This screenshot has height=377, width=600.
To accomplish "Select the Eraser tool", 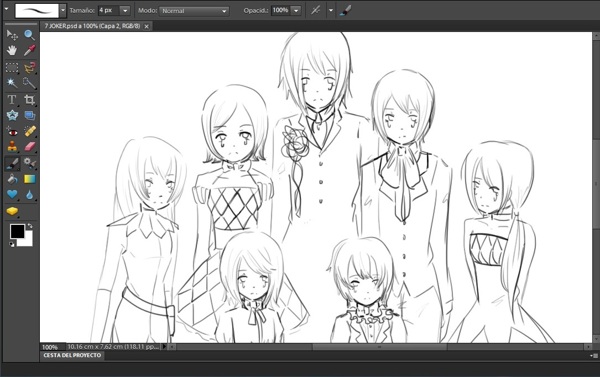I will click(x=29, y=147).
